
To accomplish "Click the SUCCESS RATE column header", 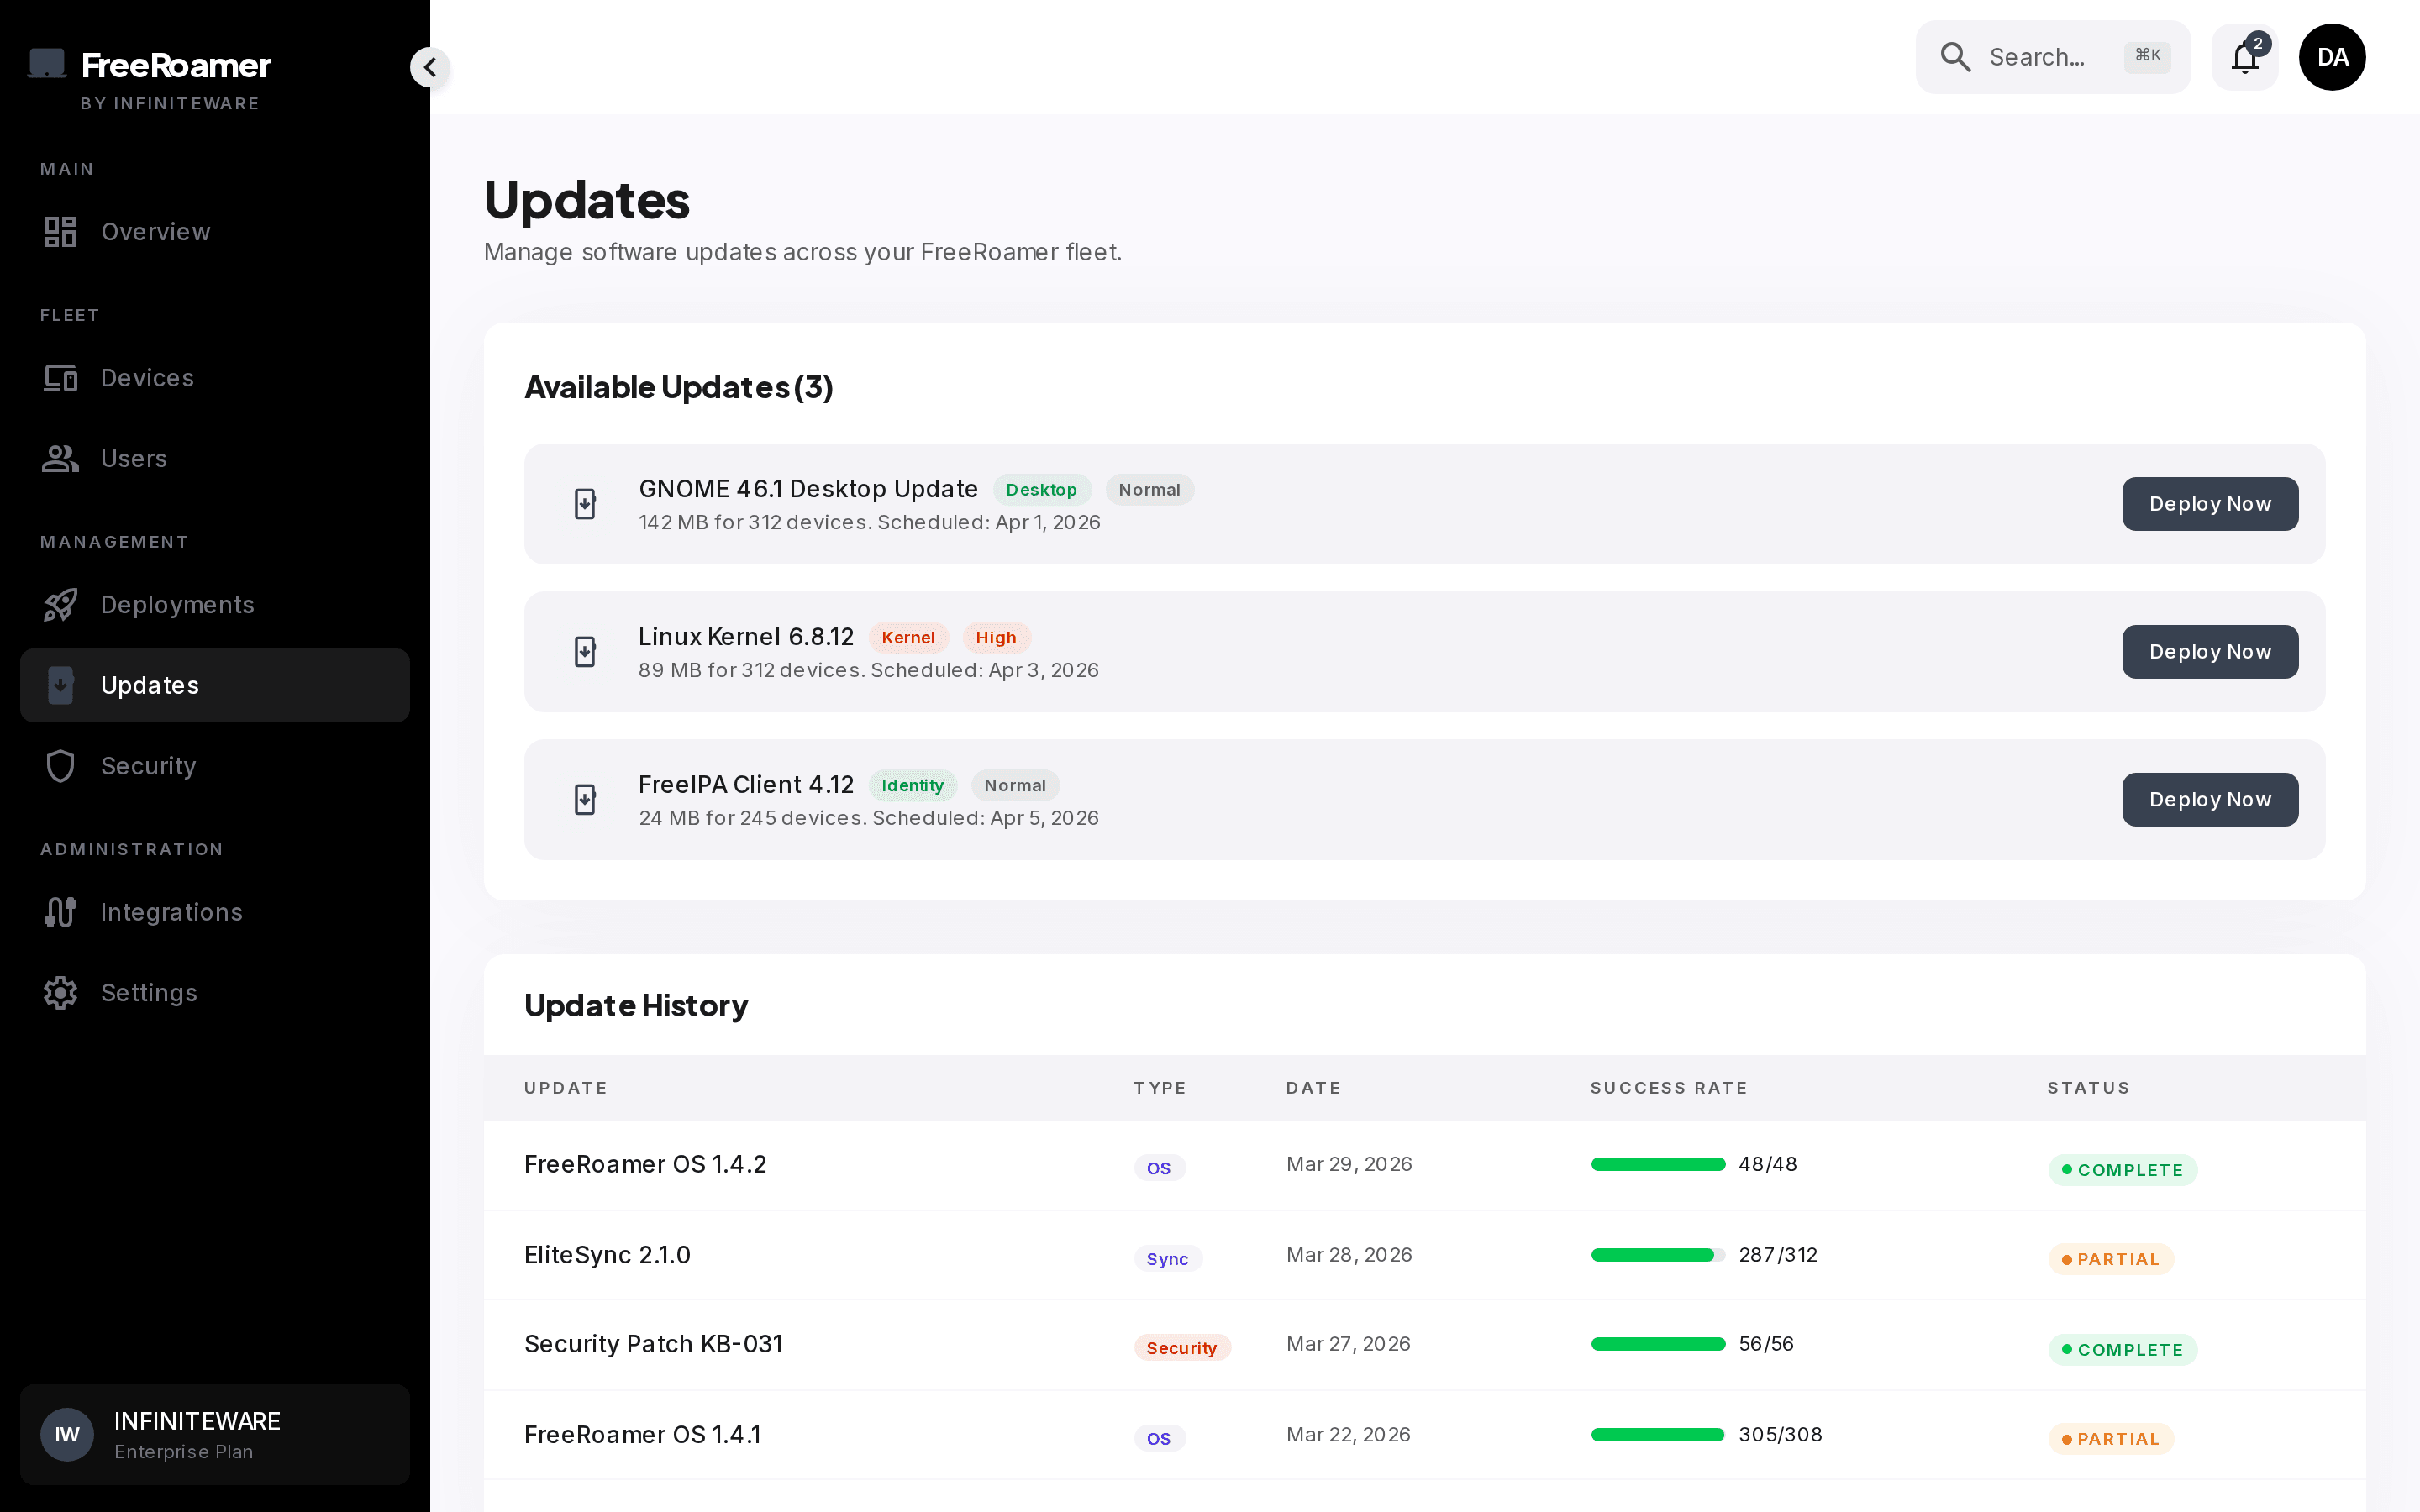I will coord(1669,1088).
